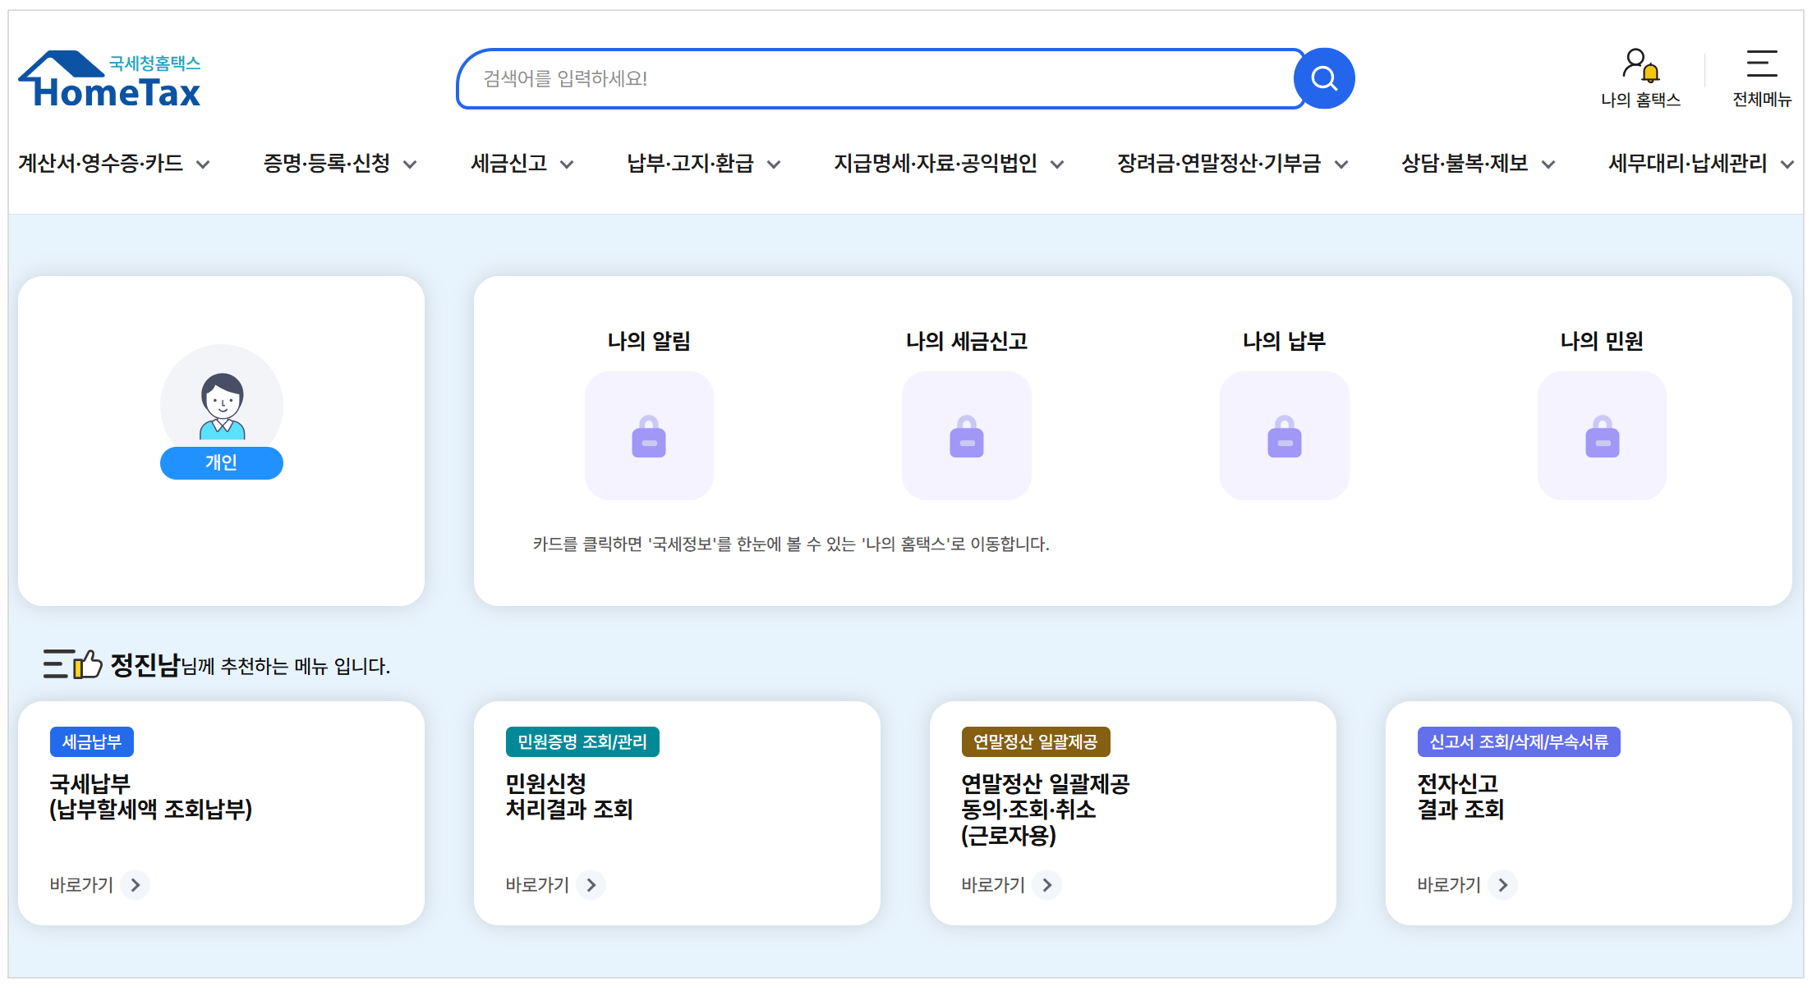Click the thumbs-up recommendation icon

(x=88, y=661)
